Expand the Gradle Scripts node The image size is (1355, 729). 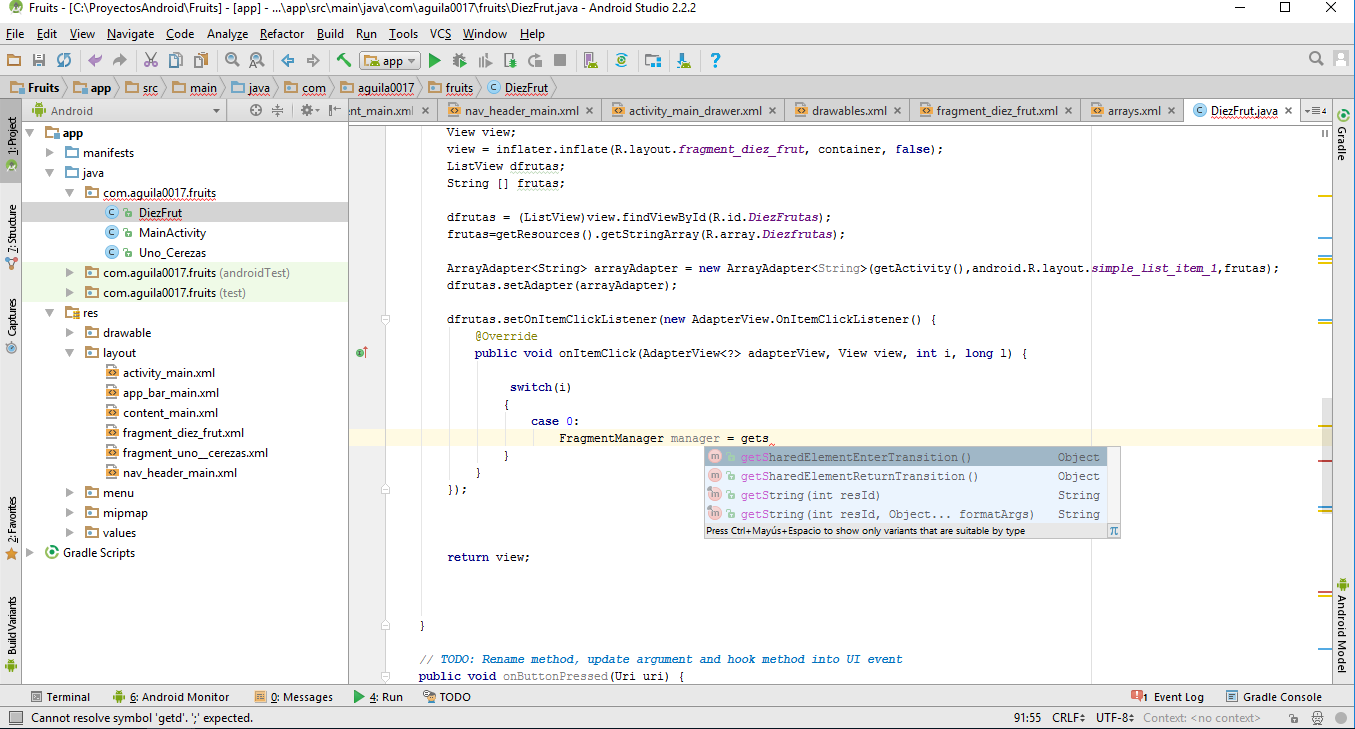(x=30, y=553)
